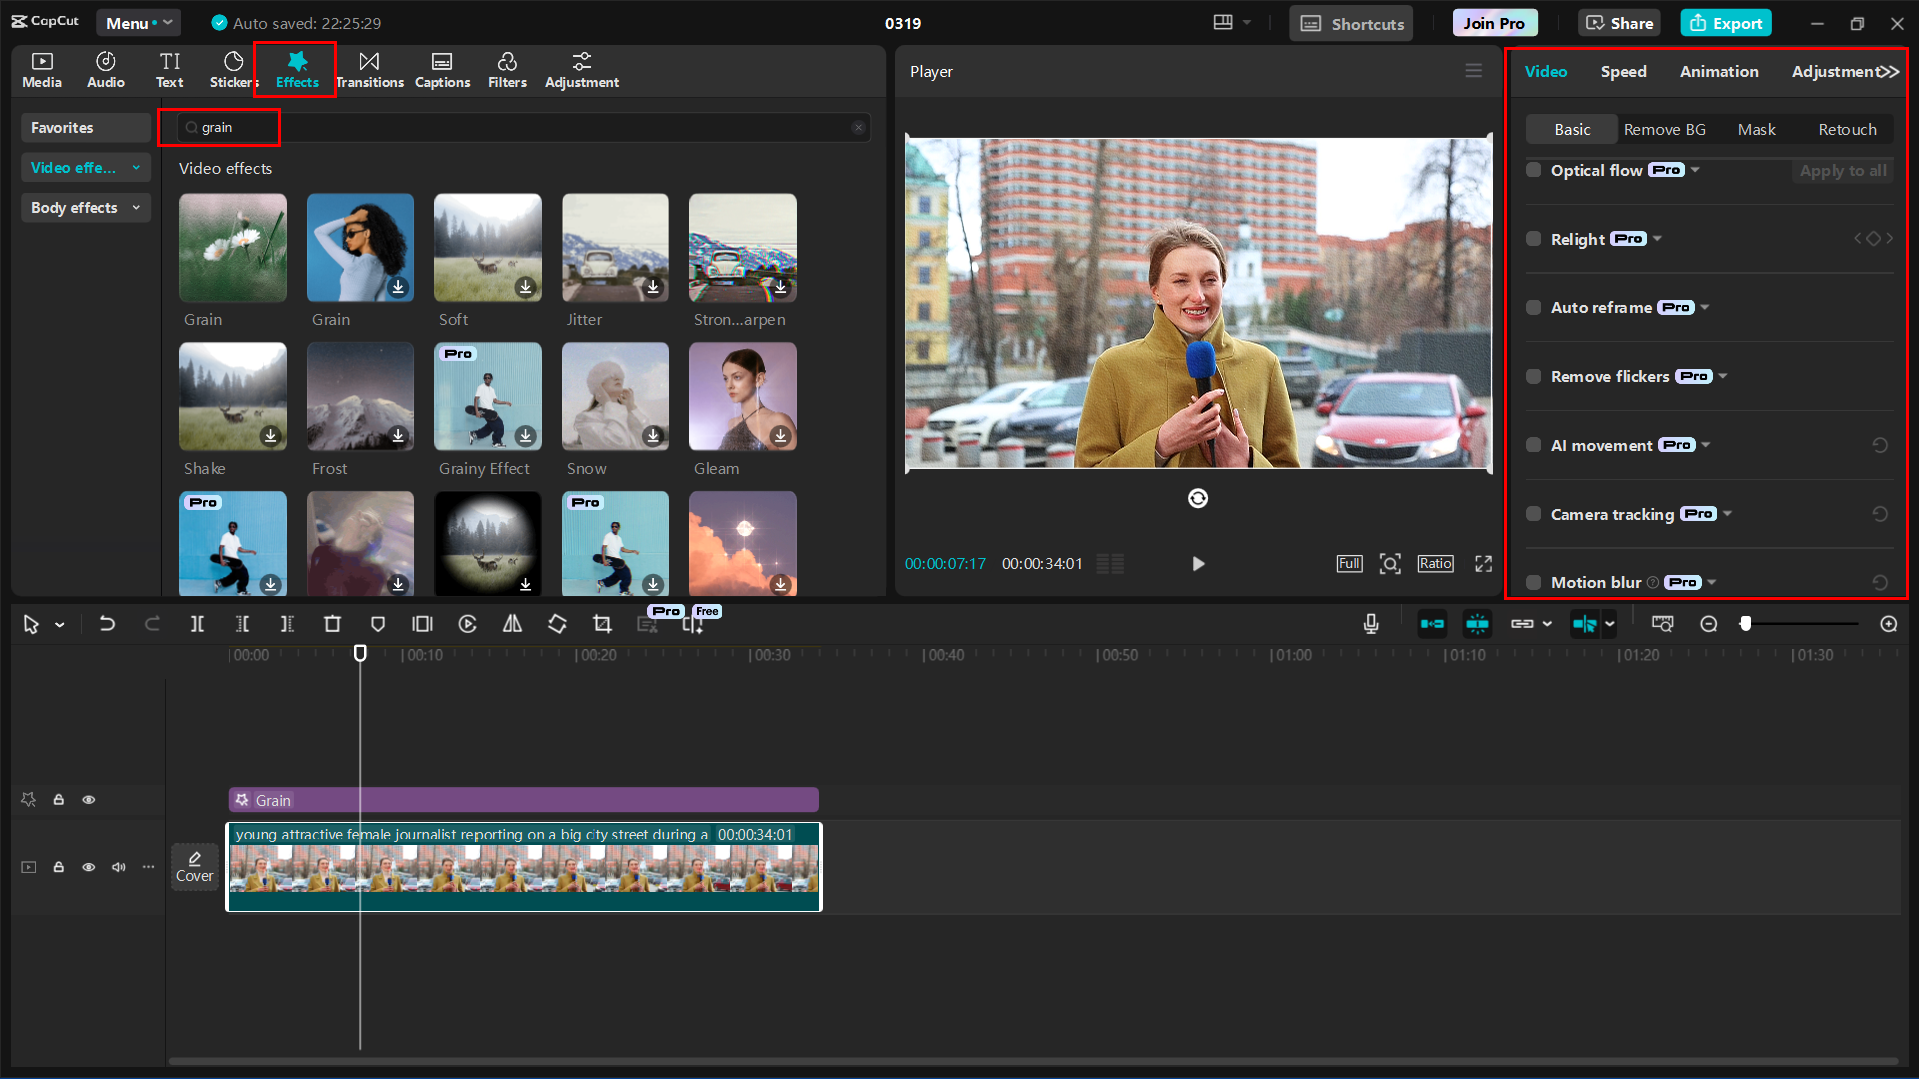Enable the Optical flow option

[1533, 170]
